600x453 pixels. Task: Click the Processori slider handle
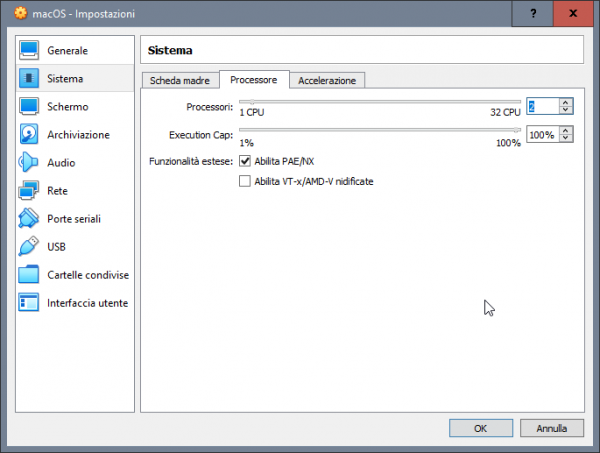coord(252,102)
